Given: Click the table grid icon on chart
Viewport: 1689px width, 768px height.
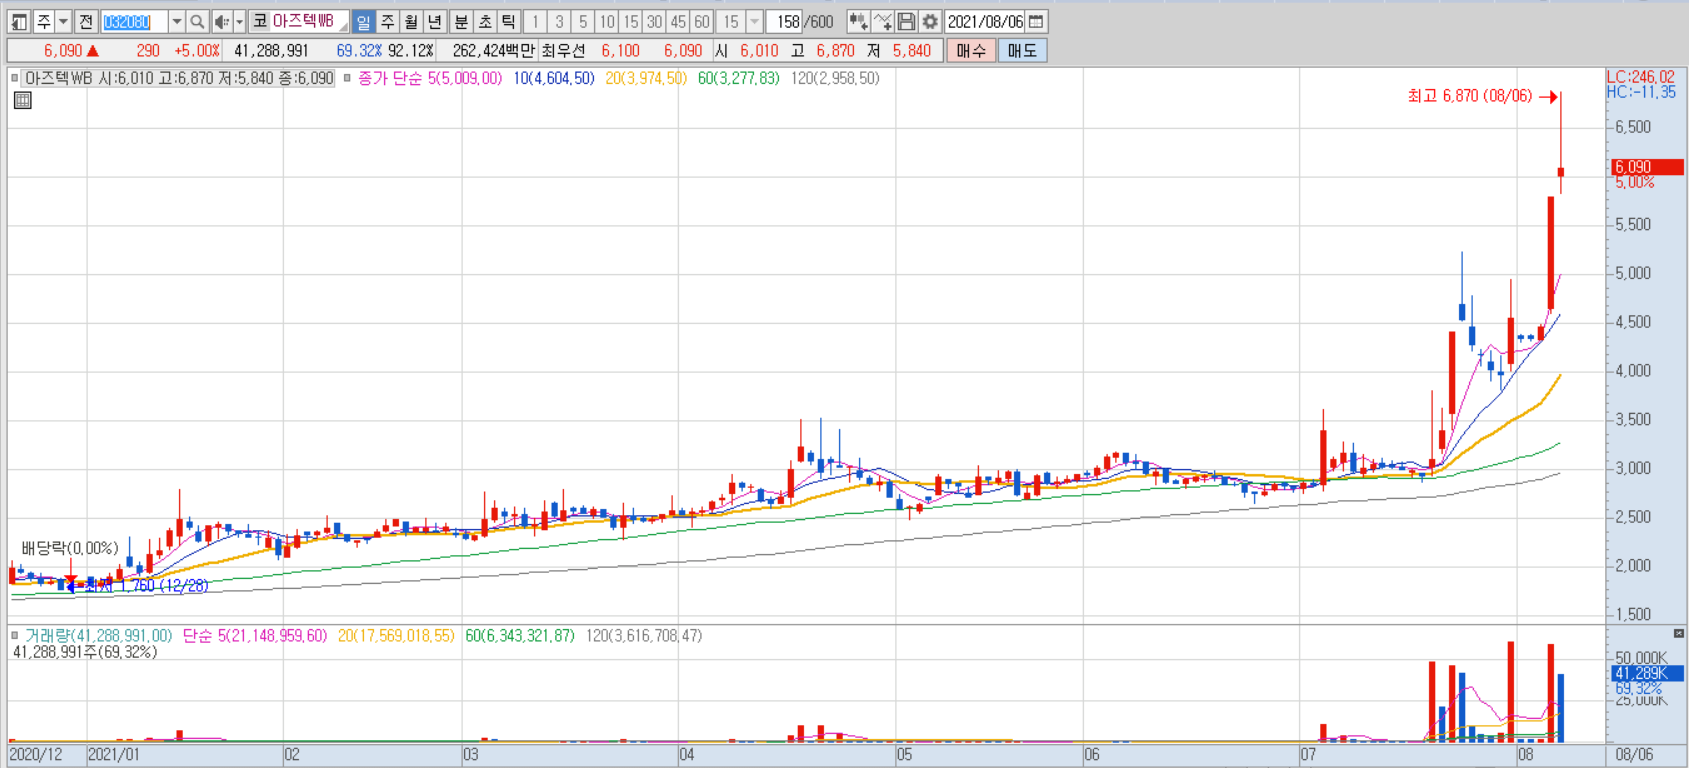Looking at the screenshot, I should coord(23,100).
